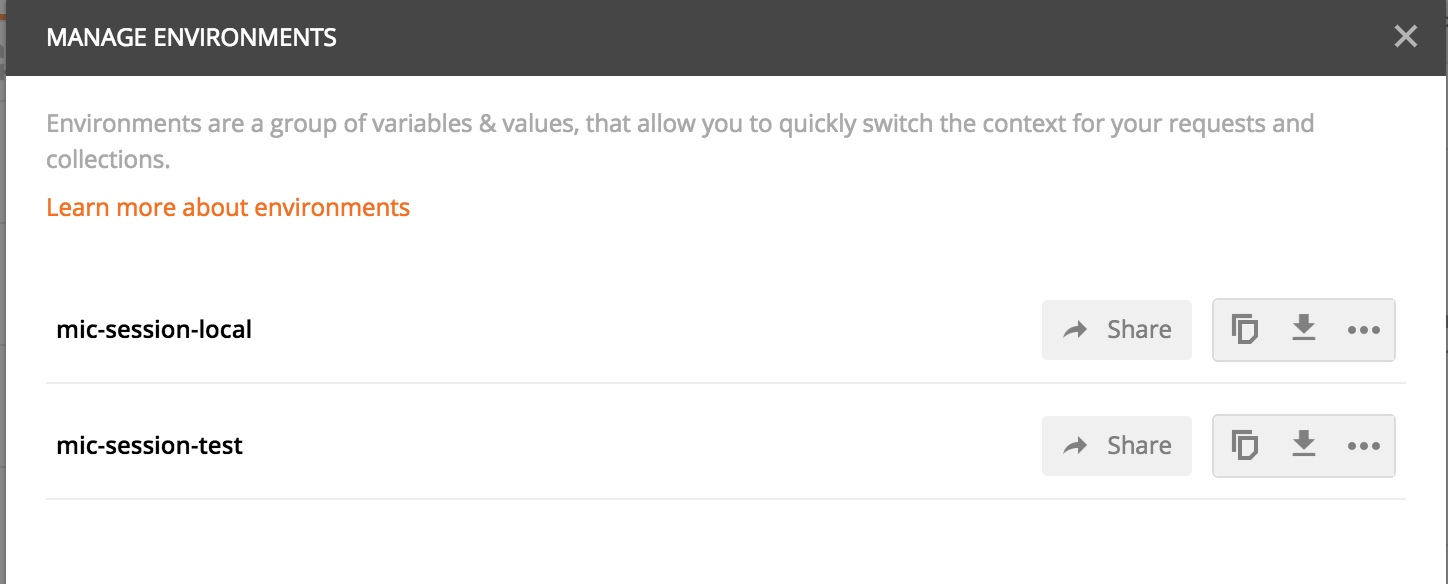Open more actions for mic-session-test
Image resolution: width=1448 pixels, height=584 pixels.
click(1364, 446)
